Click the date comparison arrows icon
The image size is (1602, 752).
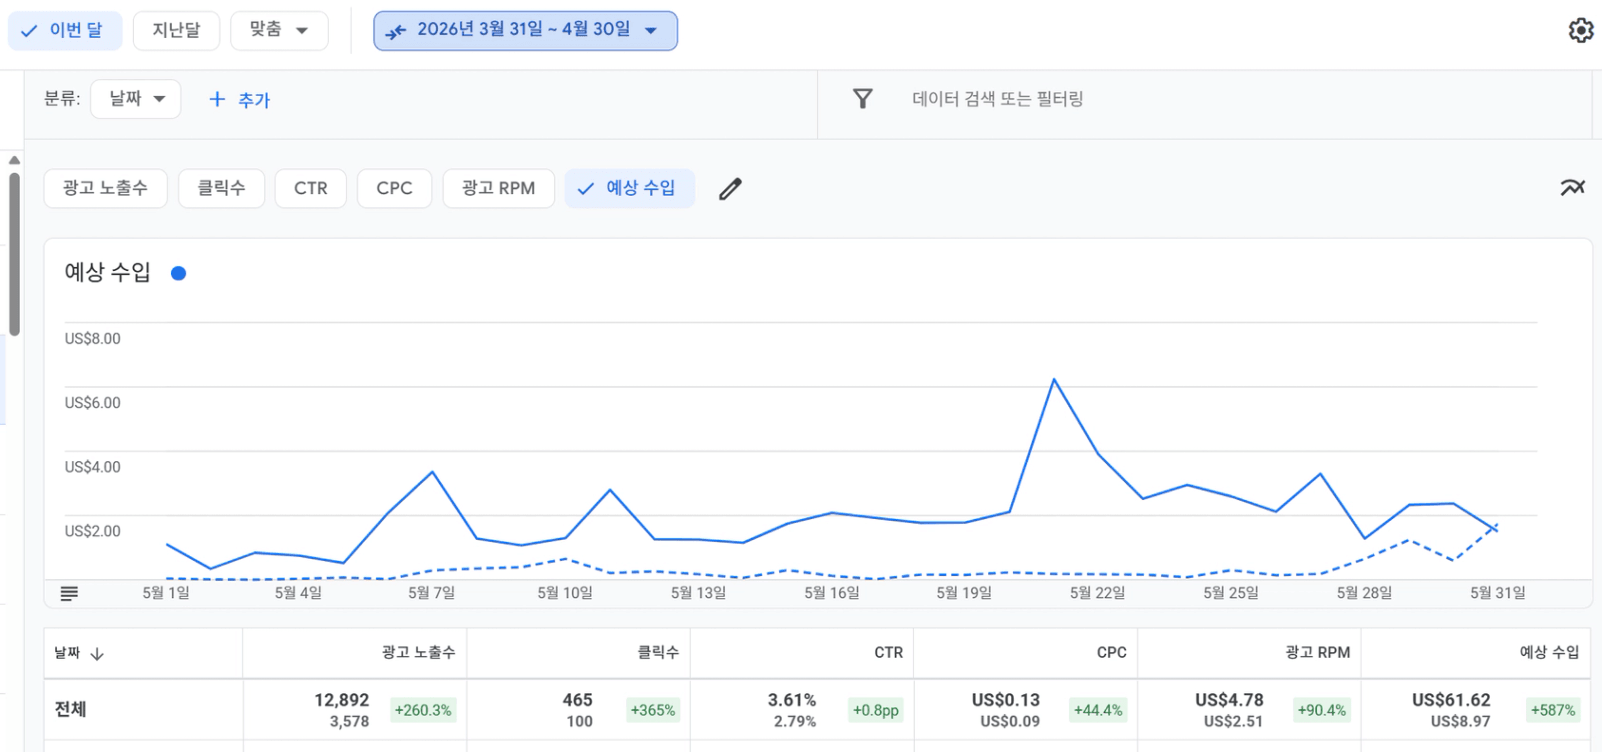point(396,31)
